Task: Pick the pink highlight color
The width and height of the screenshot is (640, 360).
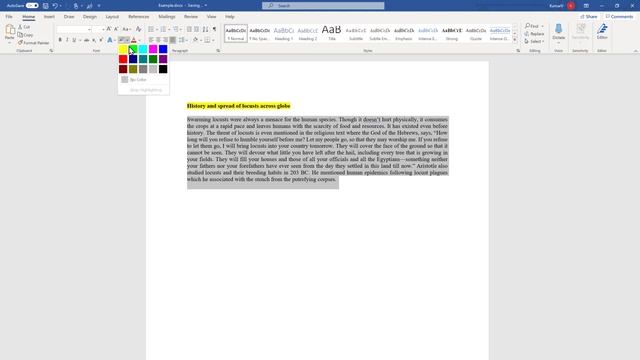Action: tap(153, 49)
